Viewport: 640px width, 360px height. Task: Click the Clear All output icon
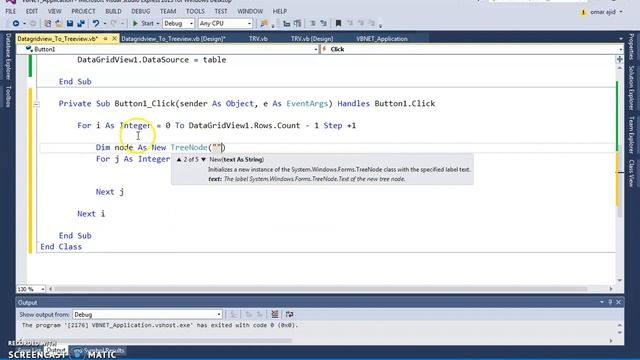coord(275,314)
